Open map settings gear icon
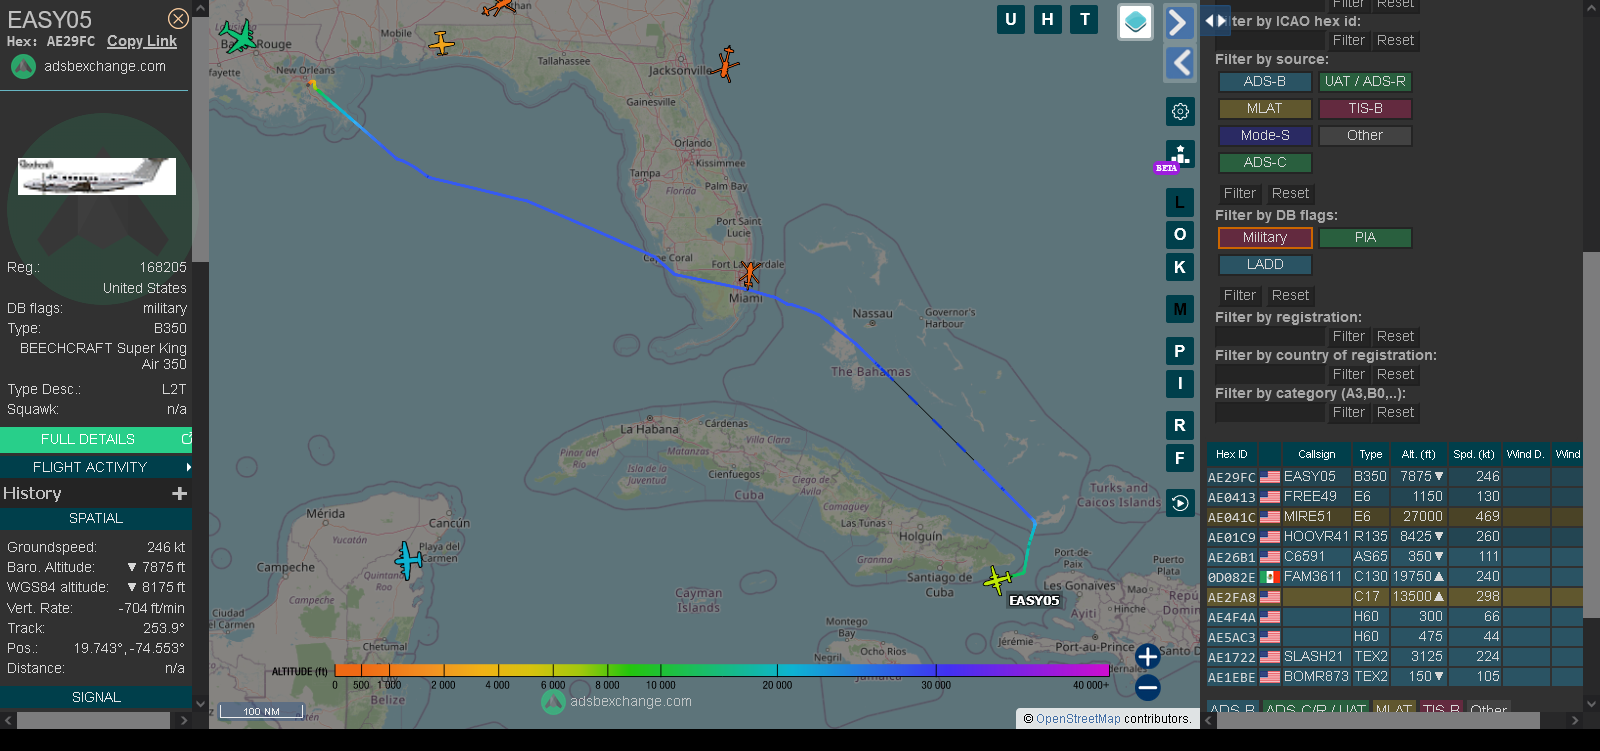Image resolution: width=1600 pixels, height=751 pixels. (x=1180, y=111)
